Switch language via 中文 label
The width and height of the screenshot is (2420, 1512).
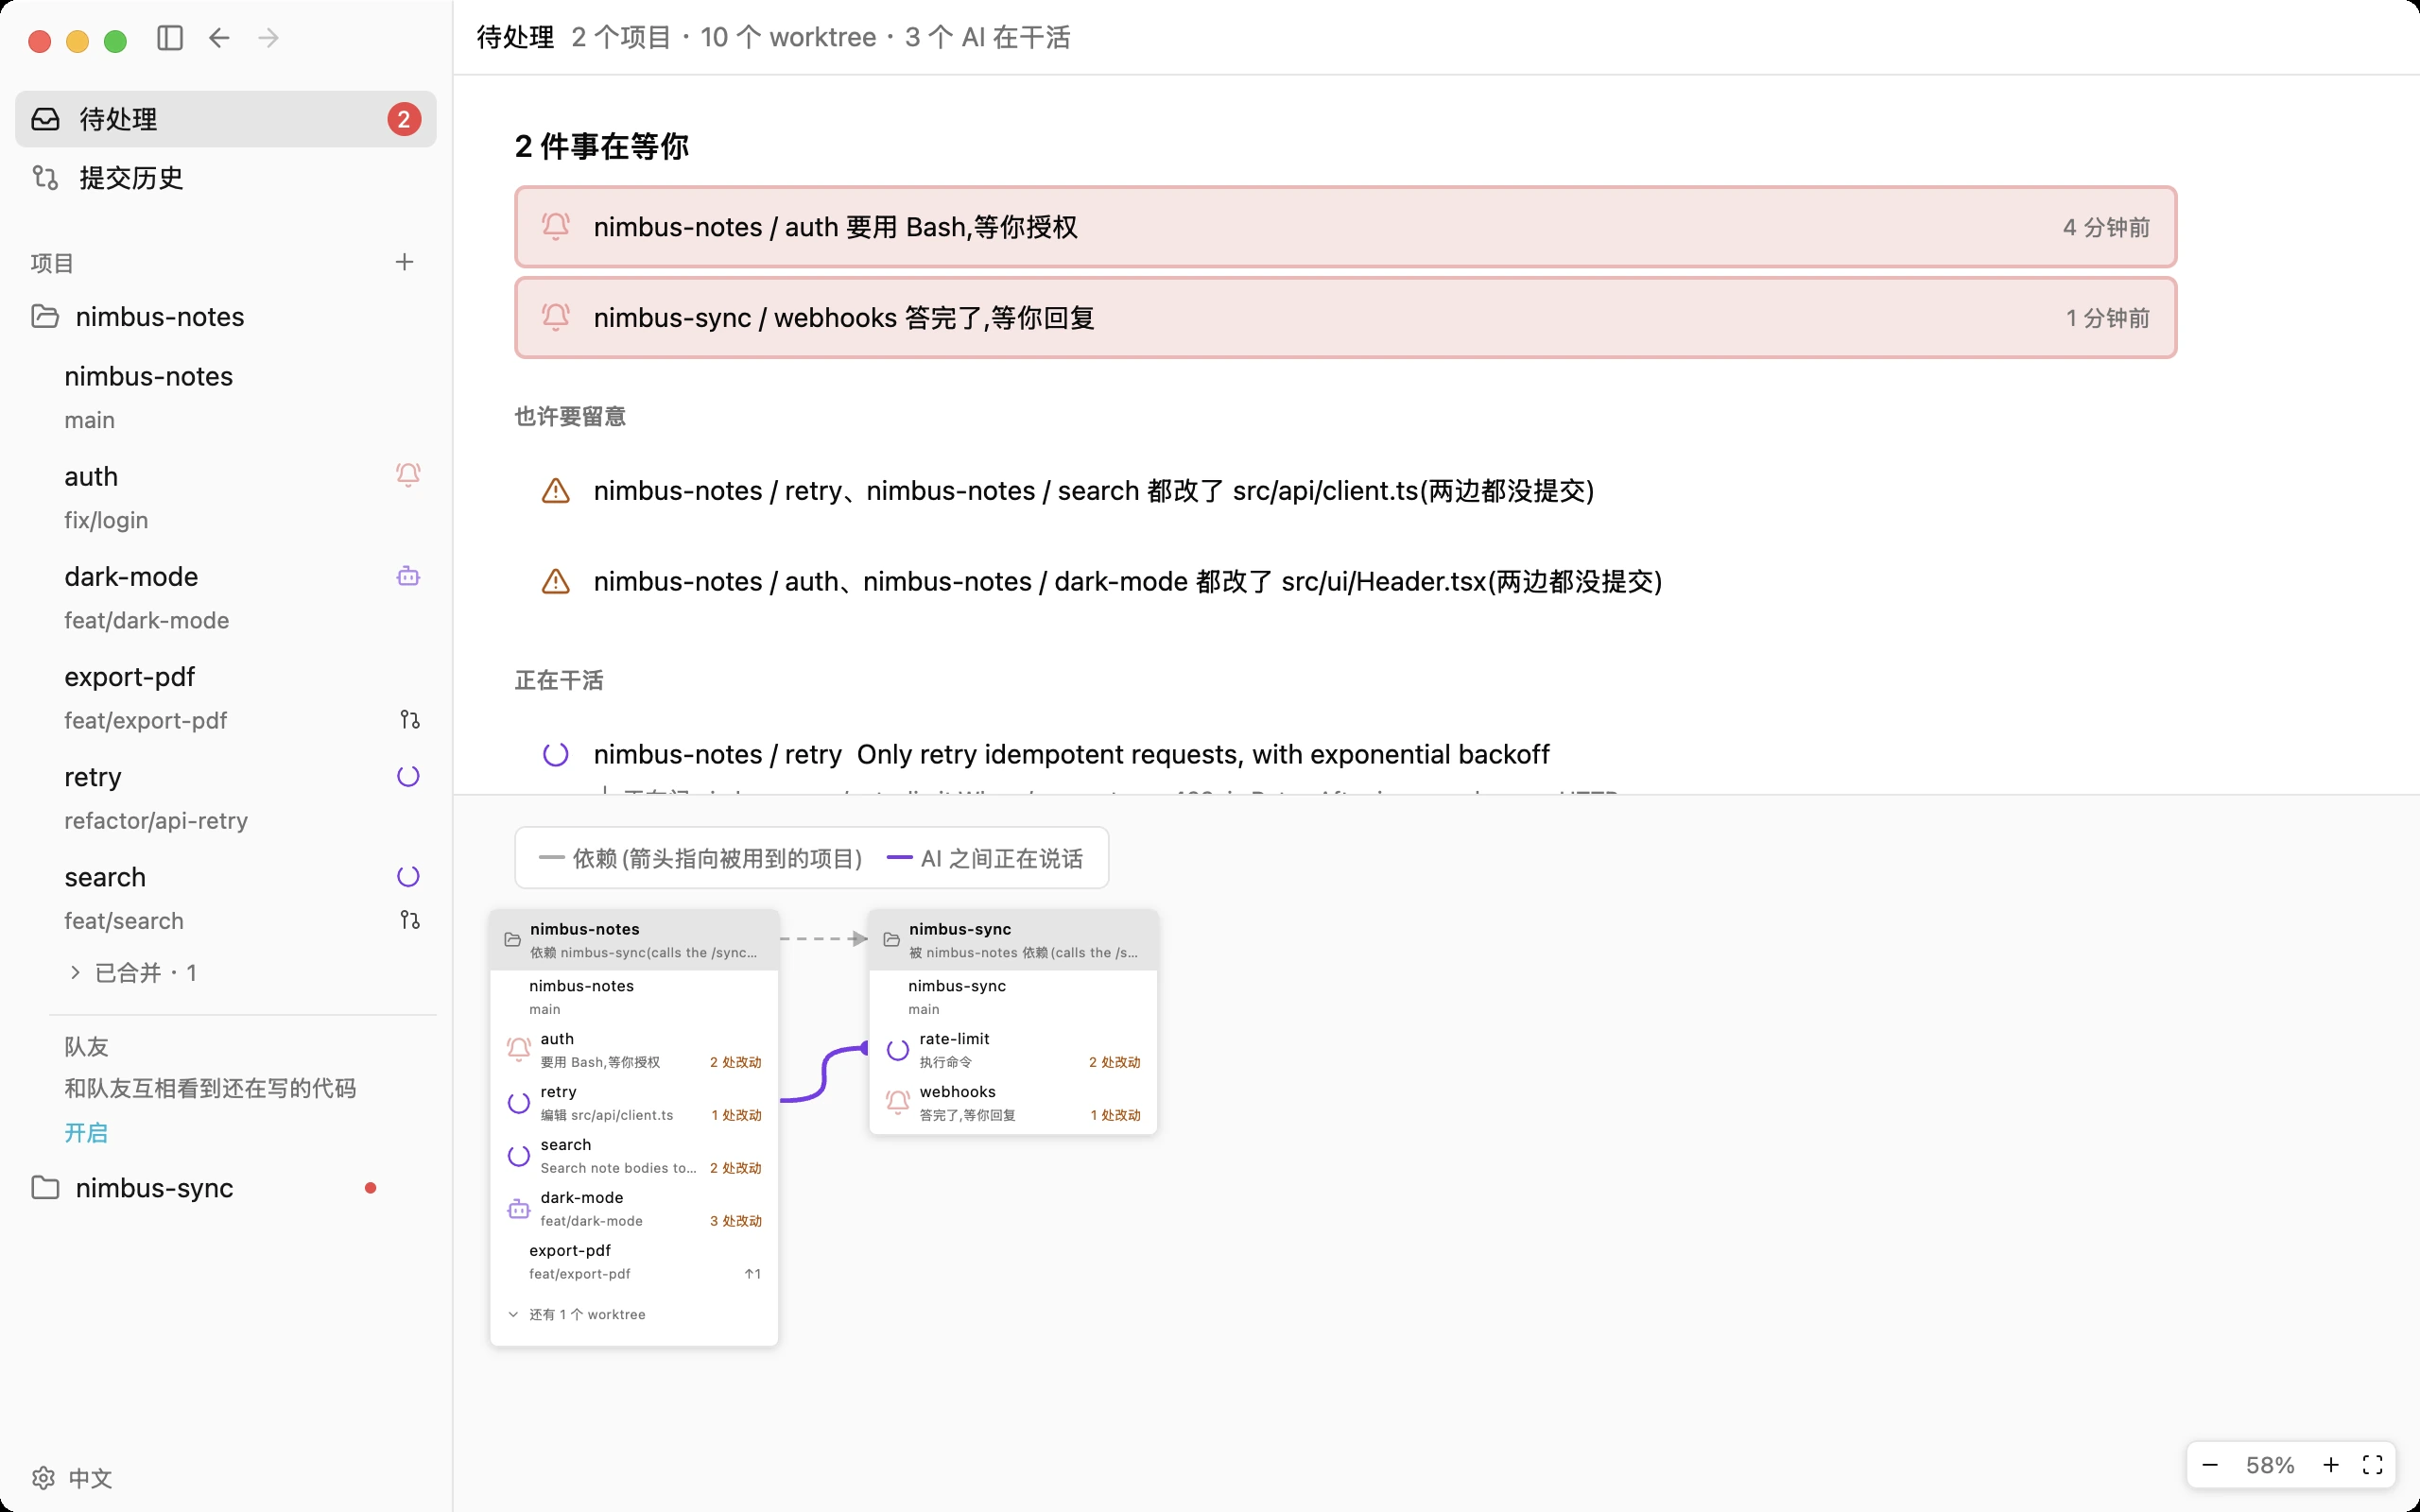[x=90, y=1478]
